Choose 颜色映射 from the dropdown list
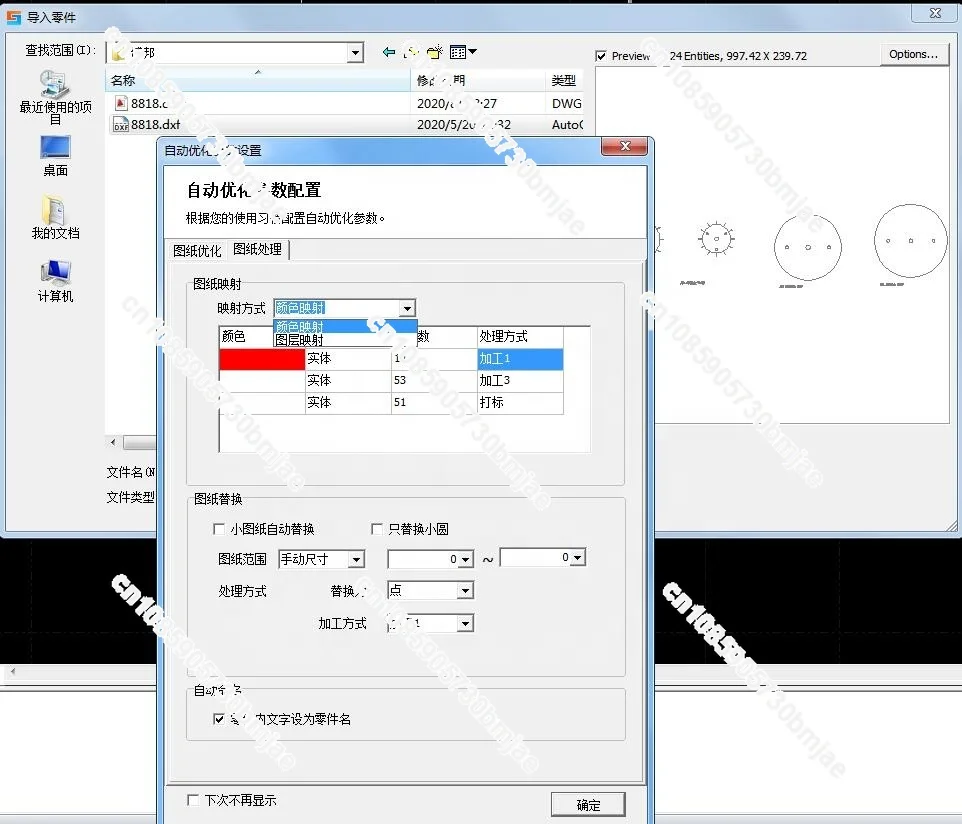This screenshot has height=824, width=962. (x=345, y=326)
